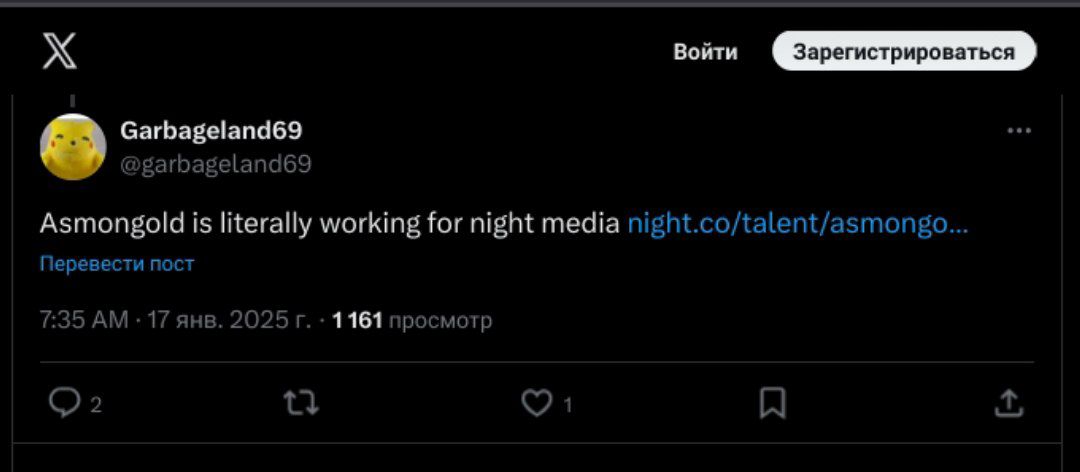Click the 7:35 AM timestamp
Screen dimensions: 1080x472
click(84, 320)
